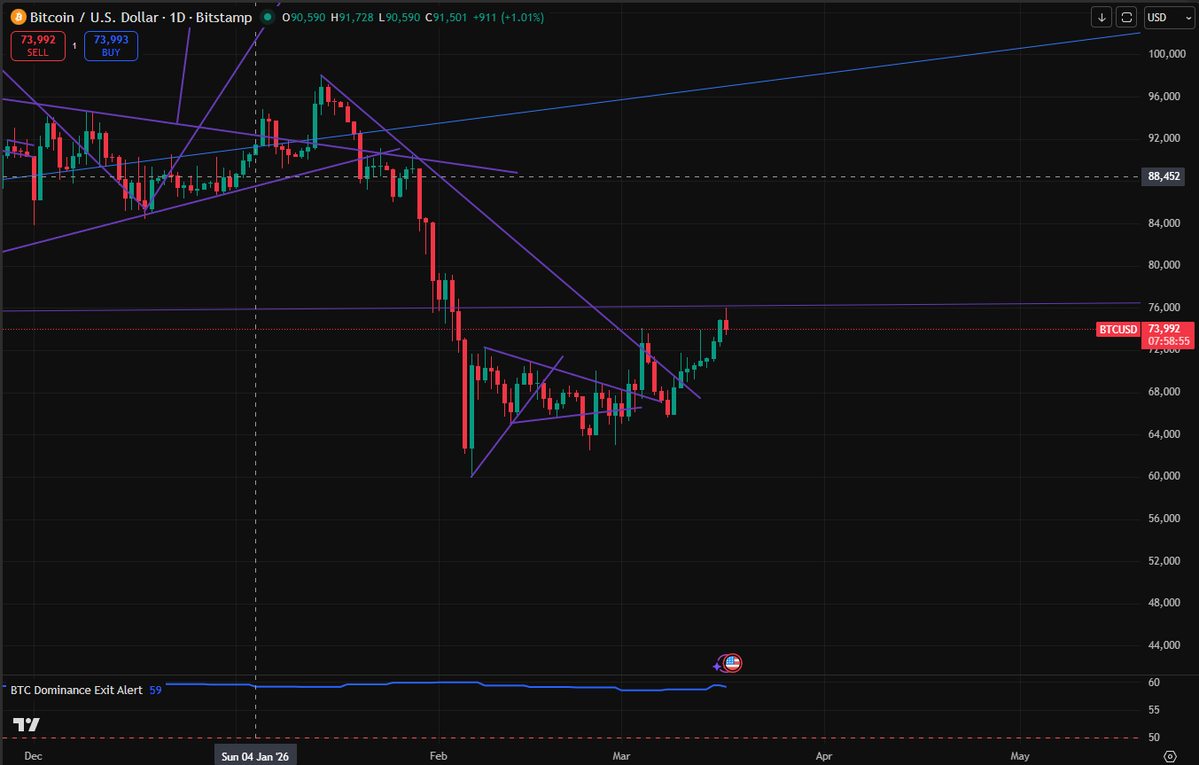The height and width of the screenshot is (765, 1199).
Task: Click the 44,000 price scale label
Action: (1164, 645)
